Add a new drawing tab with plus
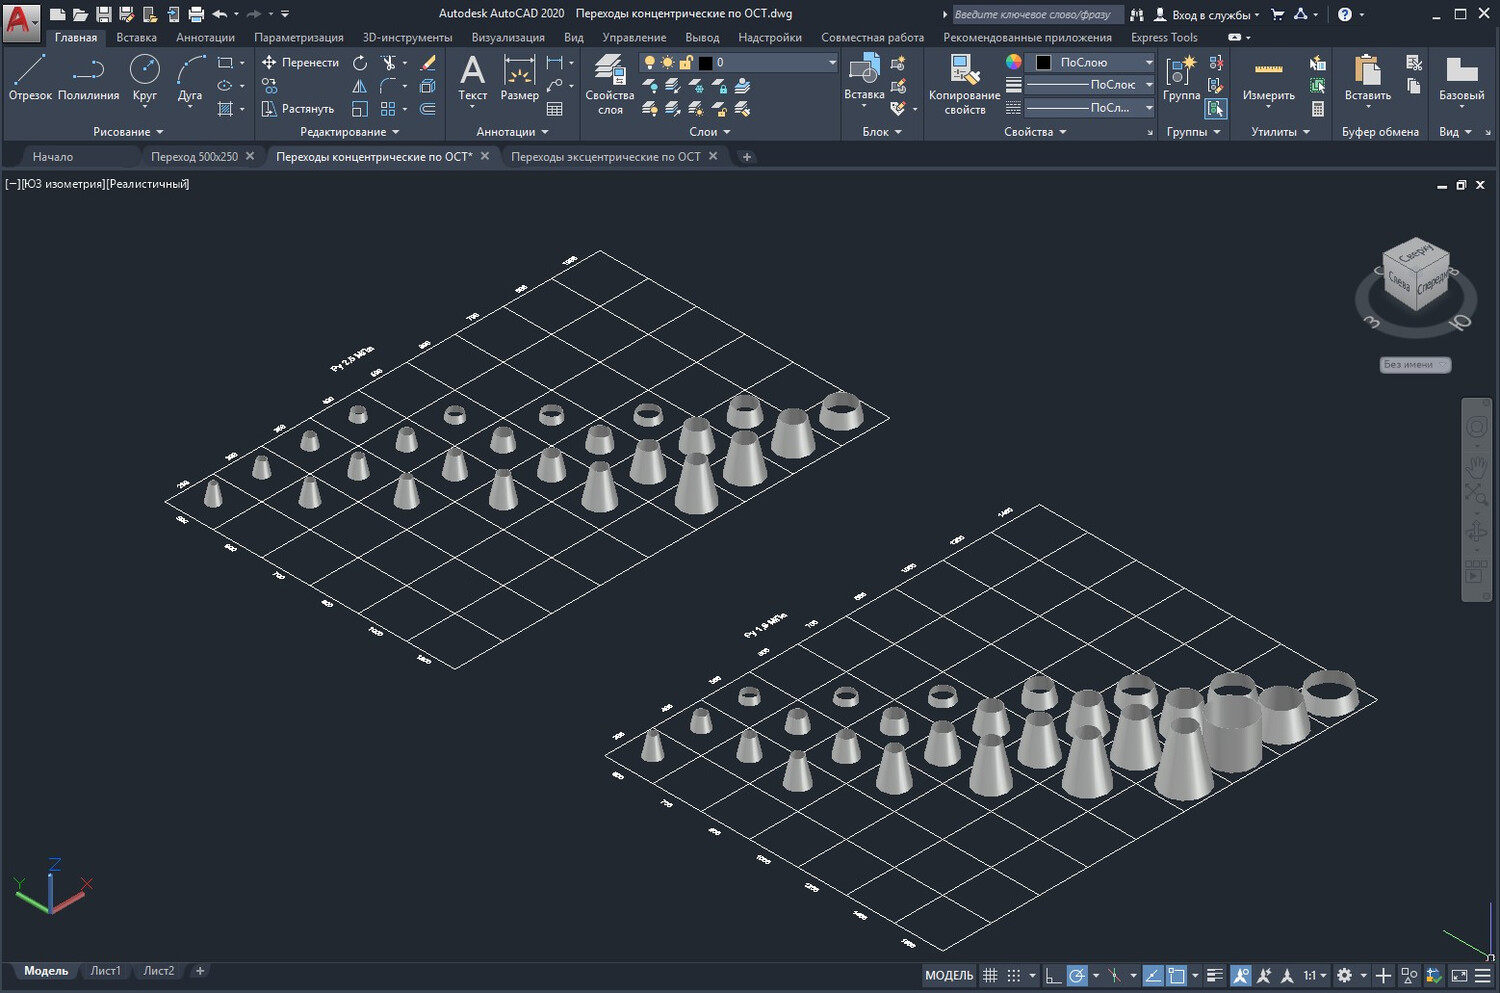Image resolution: width=1500 pixels, height=993 pixels. (x=746, y=157)
